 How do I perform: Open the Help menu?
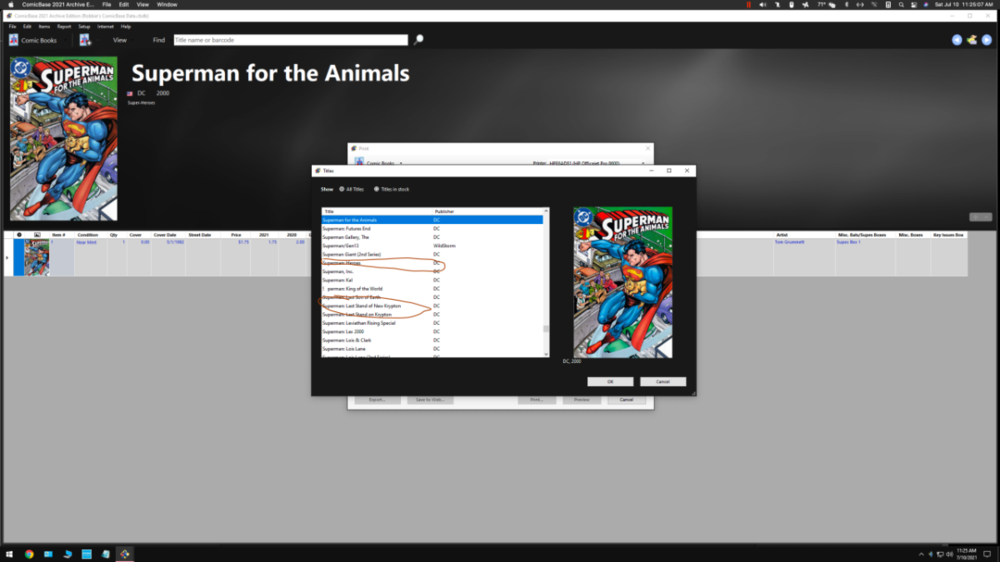coord(126,27)
